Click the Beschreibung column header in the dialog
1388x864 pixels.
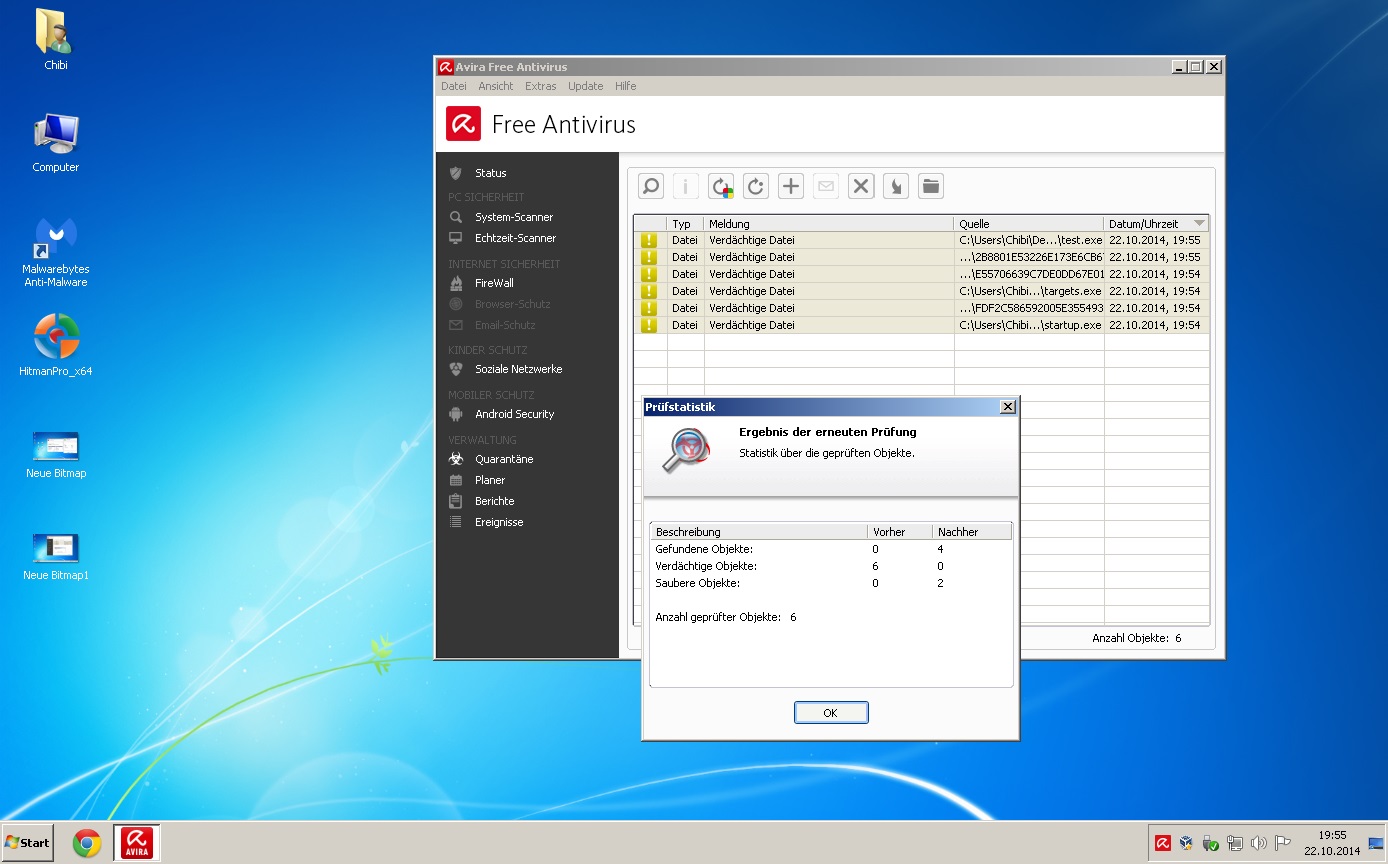[x=759, y=532]
